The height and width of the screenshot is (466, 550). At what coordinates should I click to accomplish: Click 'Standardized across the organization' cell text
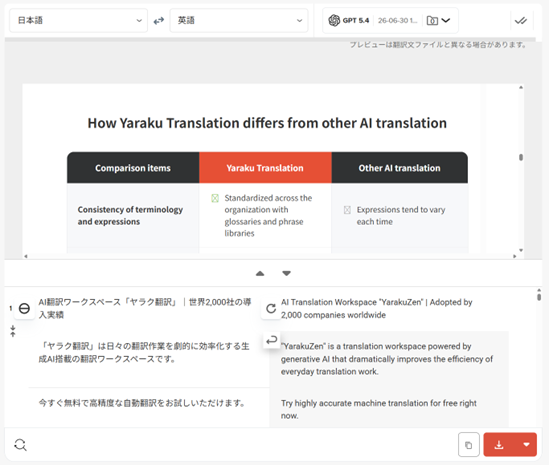(268, 216)
